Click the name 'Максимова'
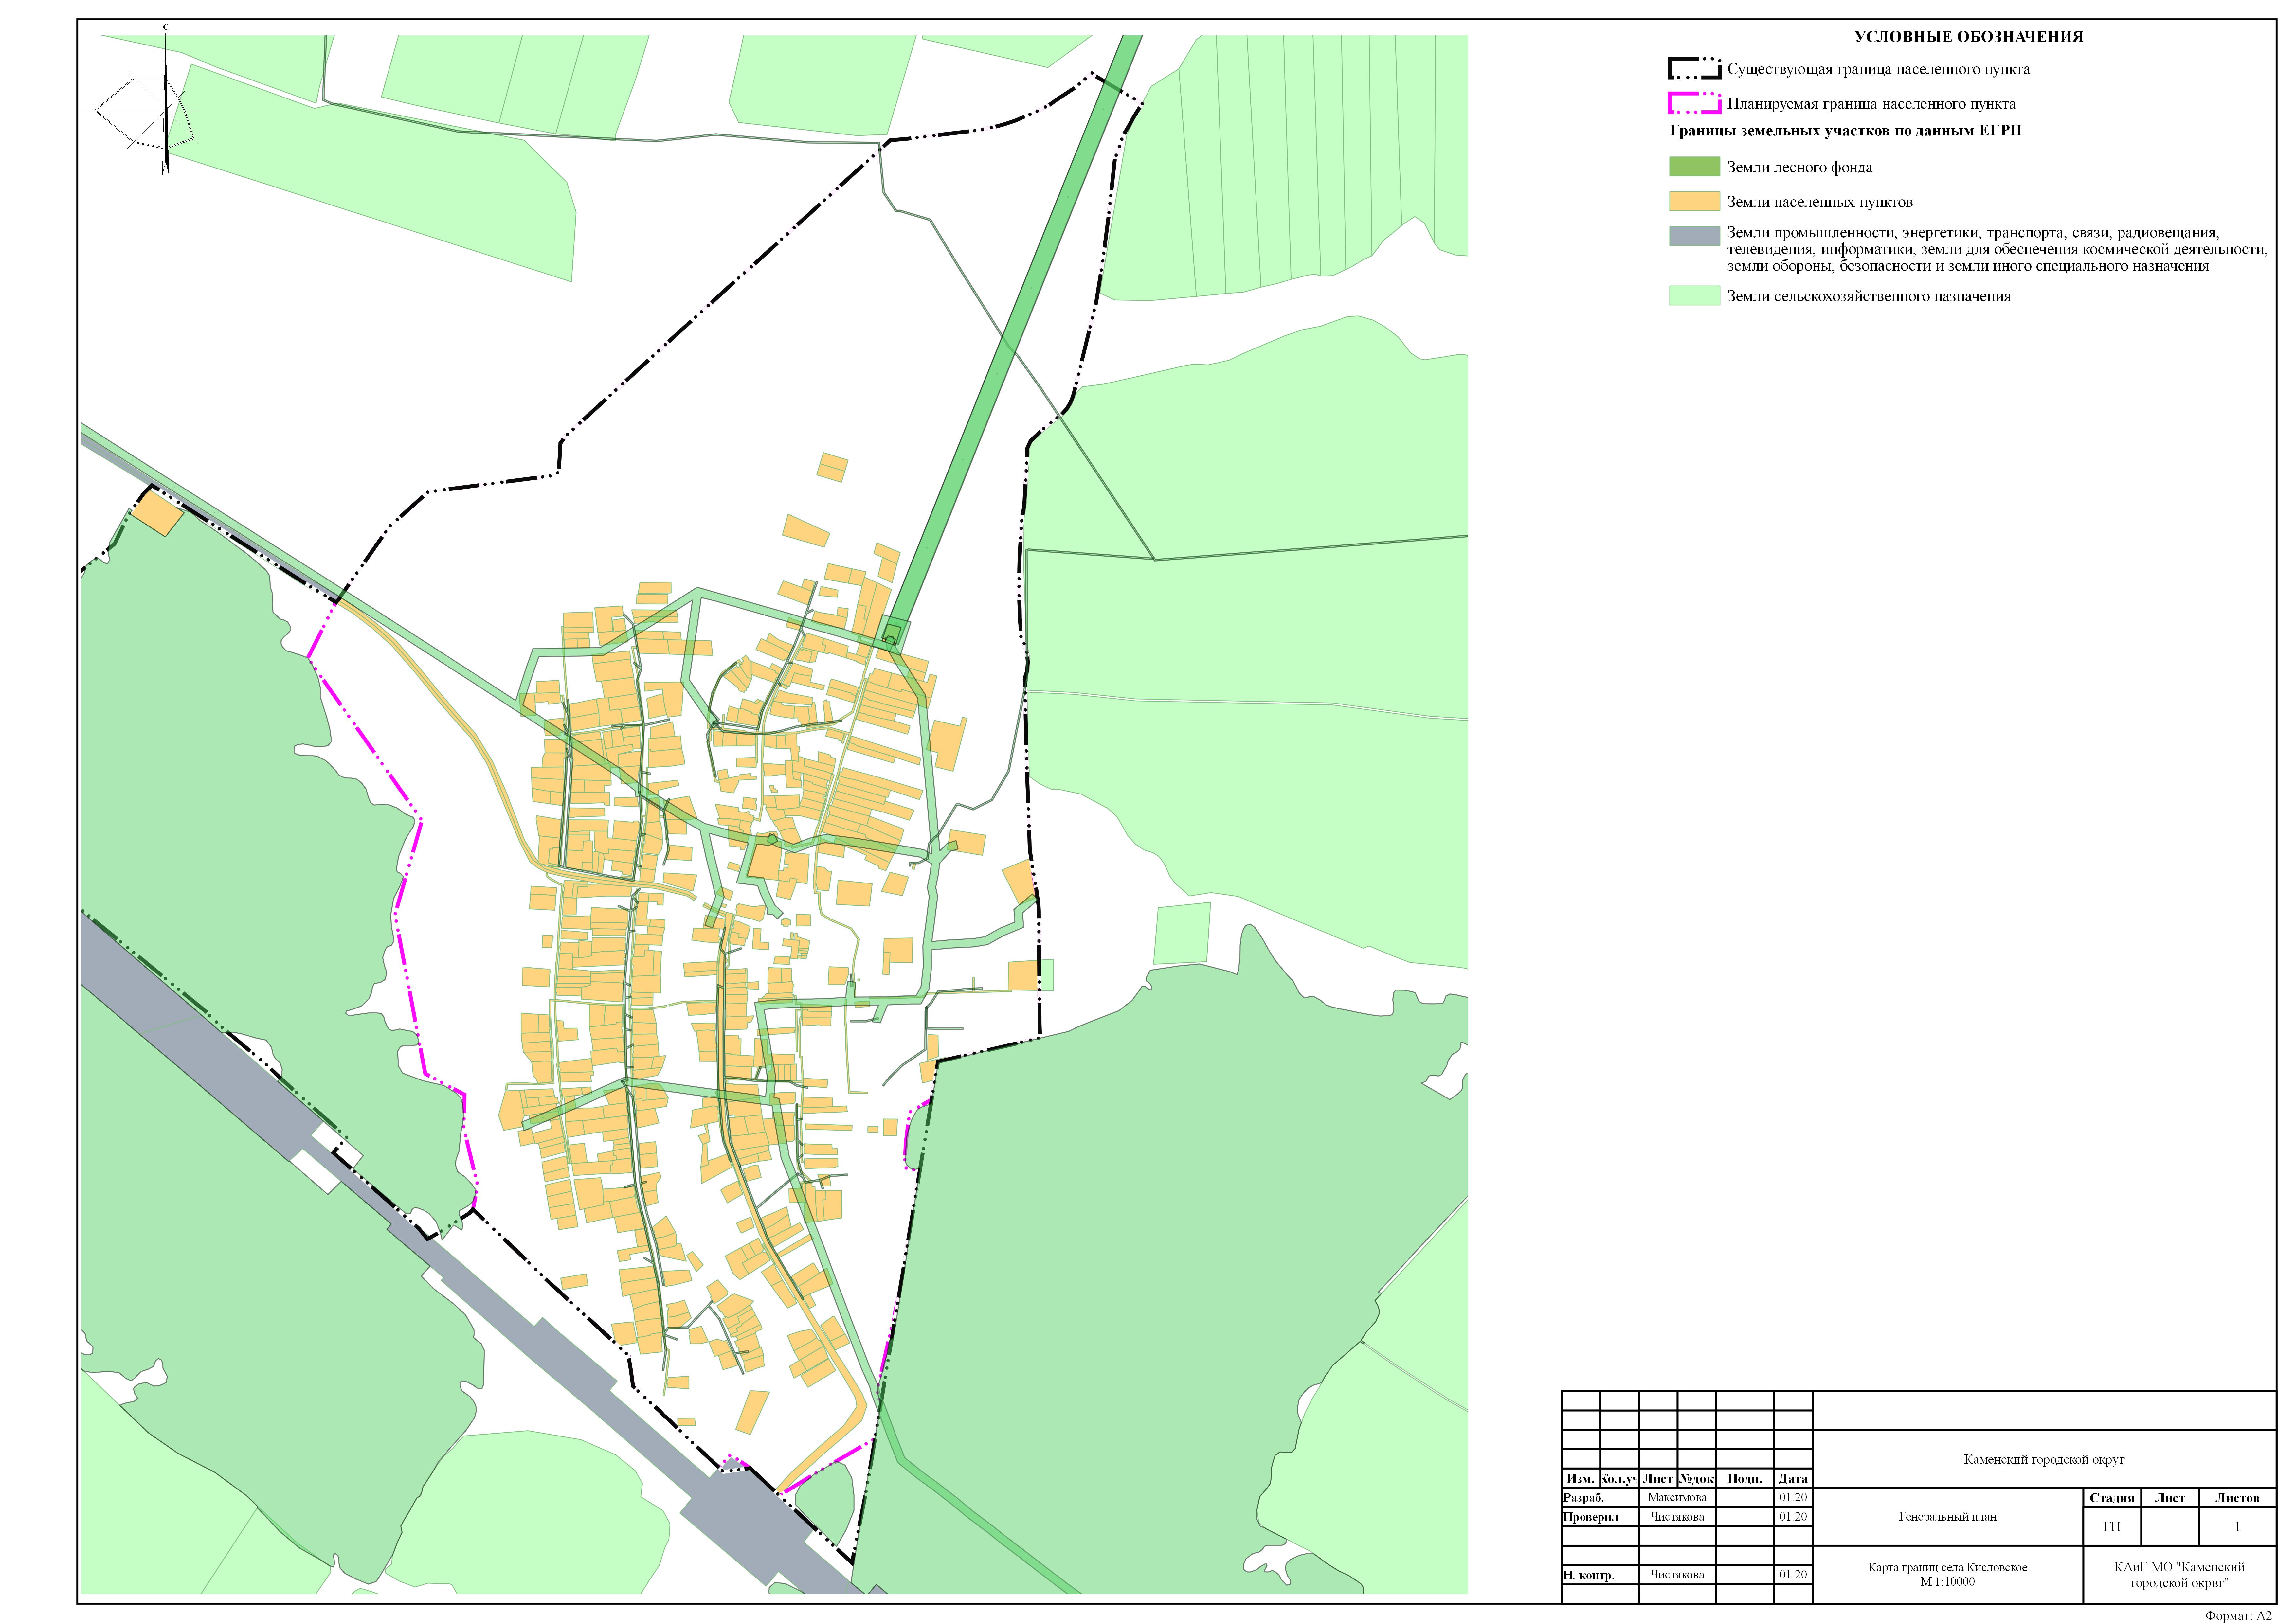The height and width of the screenshot is (1623, 2296). point(1677,1498)
